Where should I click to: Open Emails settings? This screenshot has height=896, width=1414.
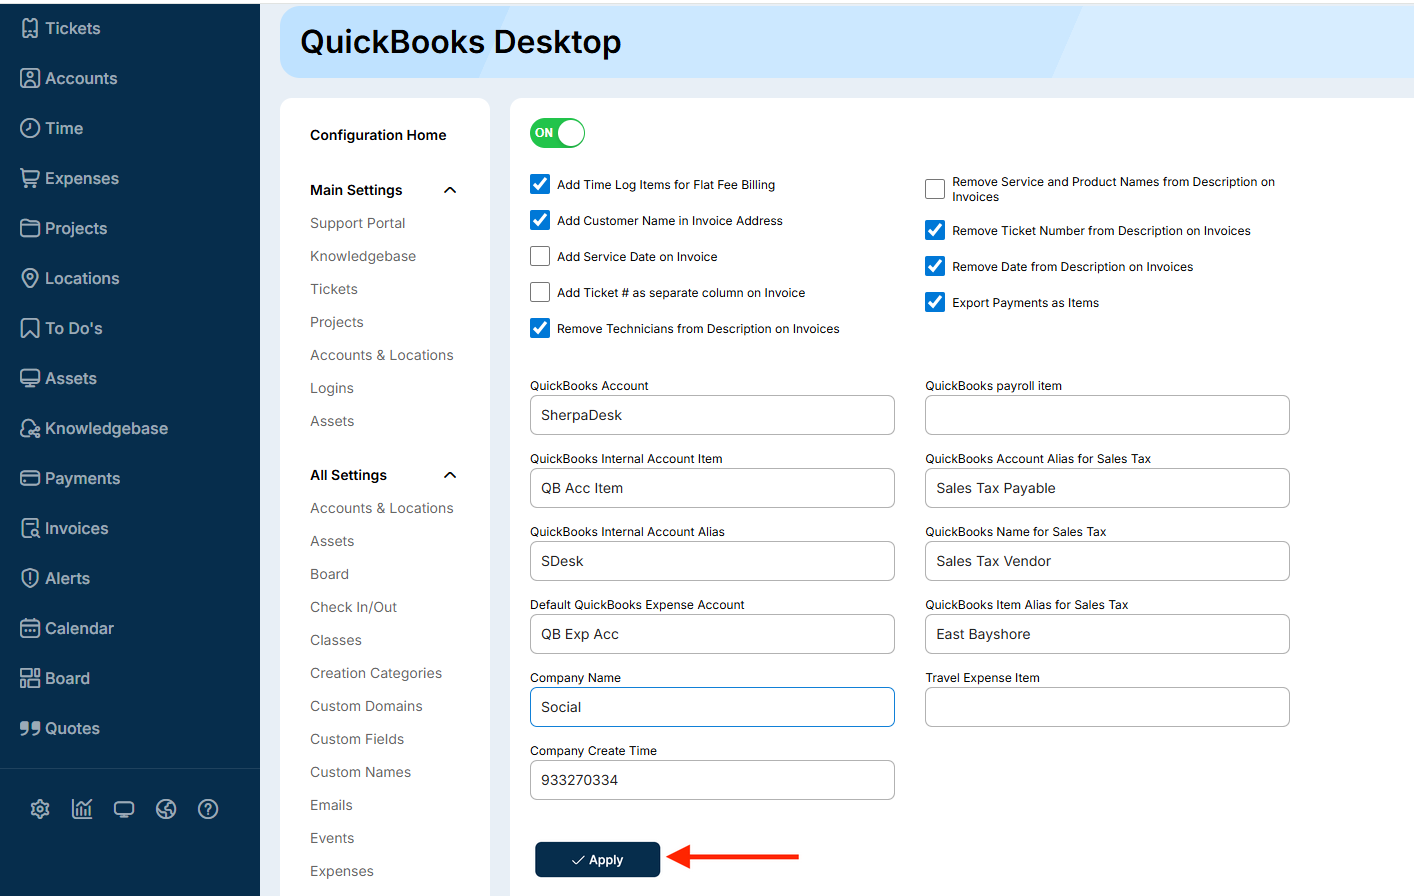pos(331,805)
